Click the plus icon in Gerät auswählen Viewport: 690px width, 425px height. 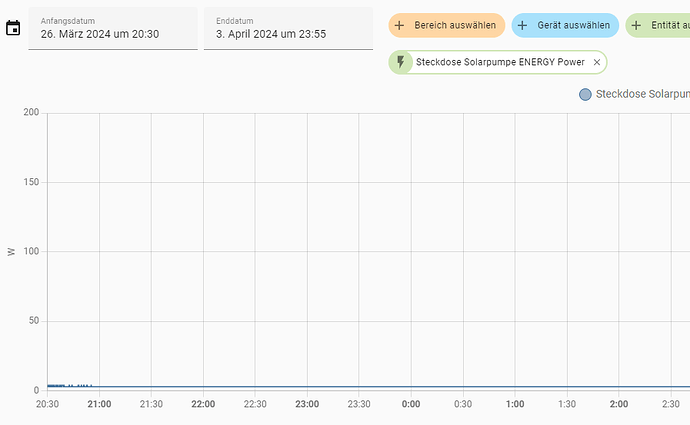pos(522,25)
